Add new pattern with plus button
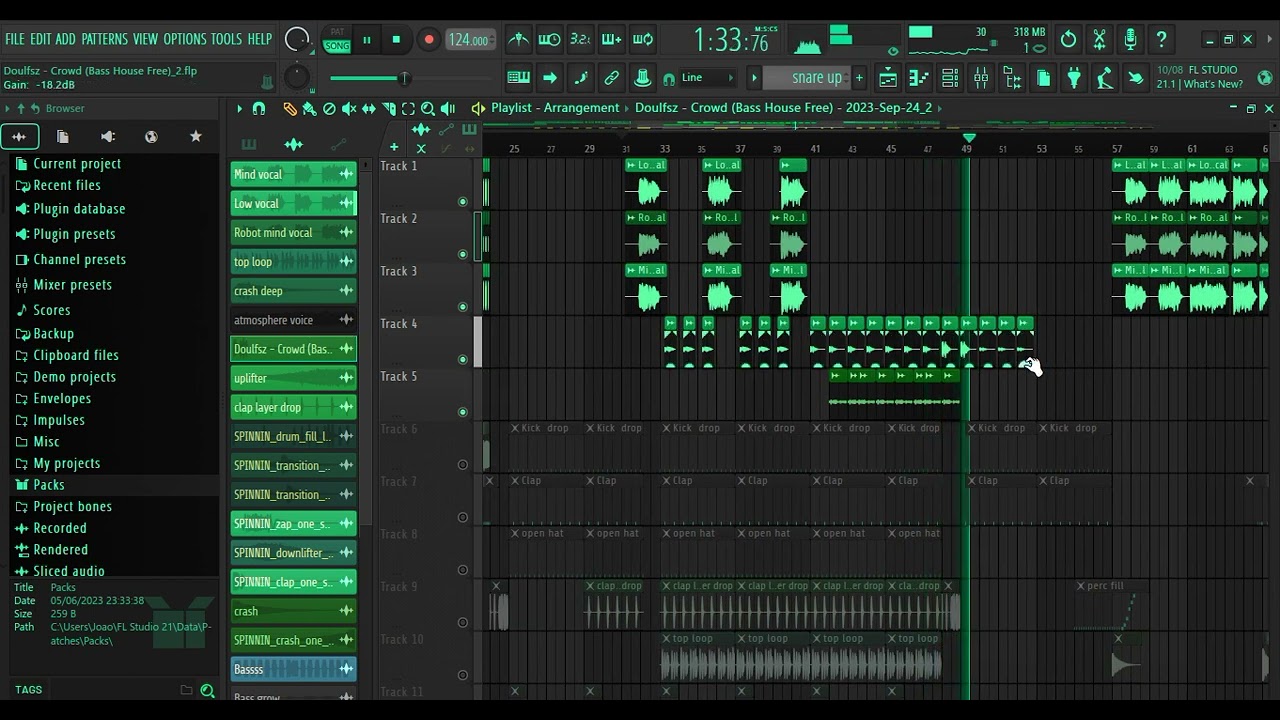Image resolution: width=1280 pixels, height=720 pixels. click(859, 78)
